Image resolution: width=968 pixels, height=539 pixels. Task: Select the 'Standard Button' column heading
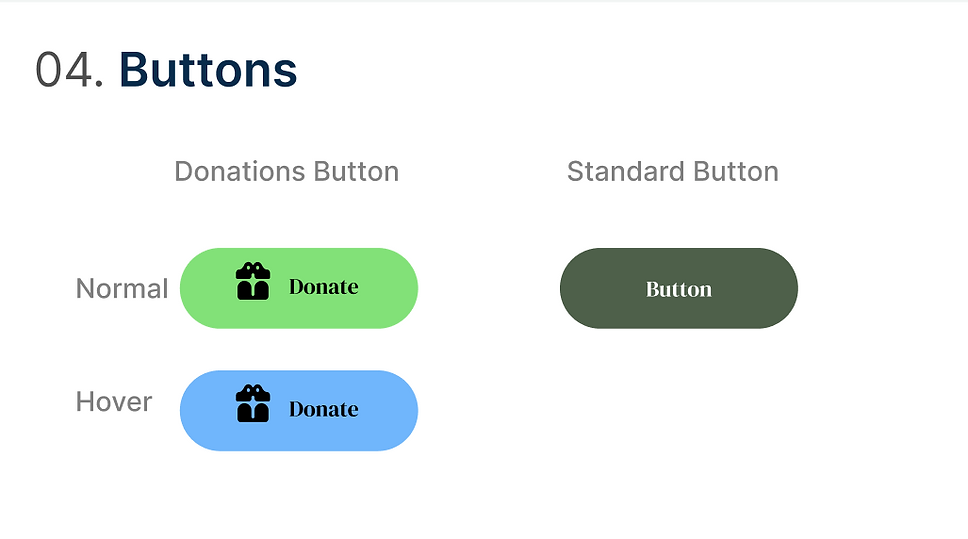pos(673,172)
